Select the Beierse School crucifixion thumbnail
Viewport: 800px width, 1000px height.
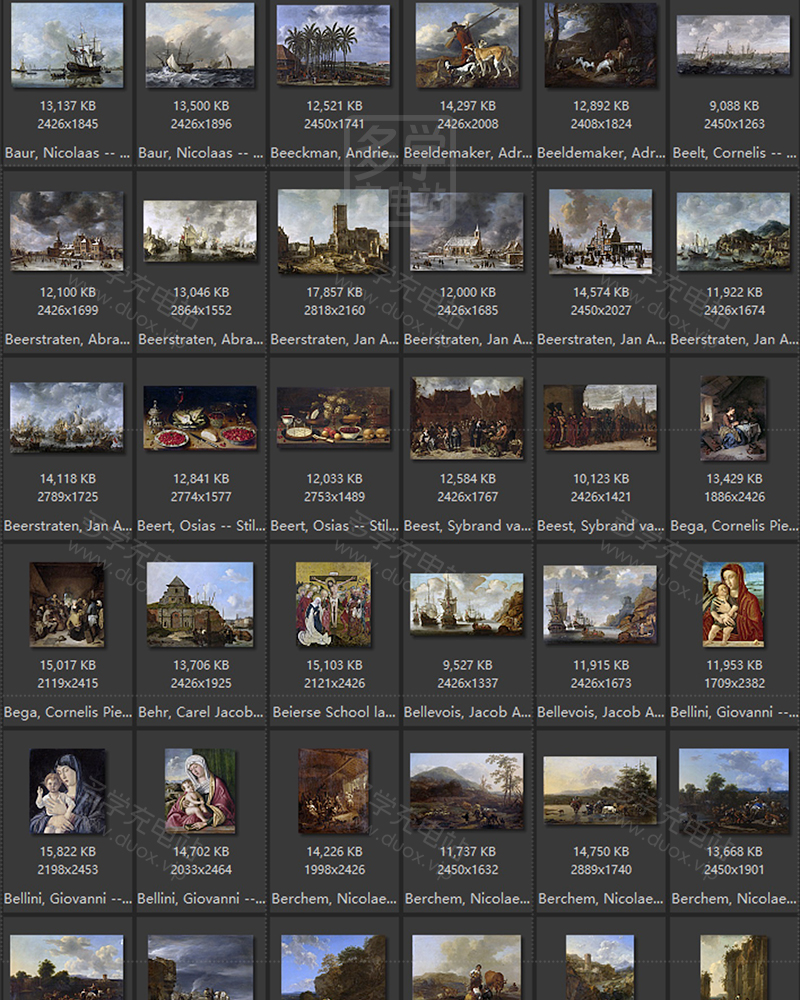333,604
